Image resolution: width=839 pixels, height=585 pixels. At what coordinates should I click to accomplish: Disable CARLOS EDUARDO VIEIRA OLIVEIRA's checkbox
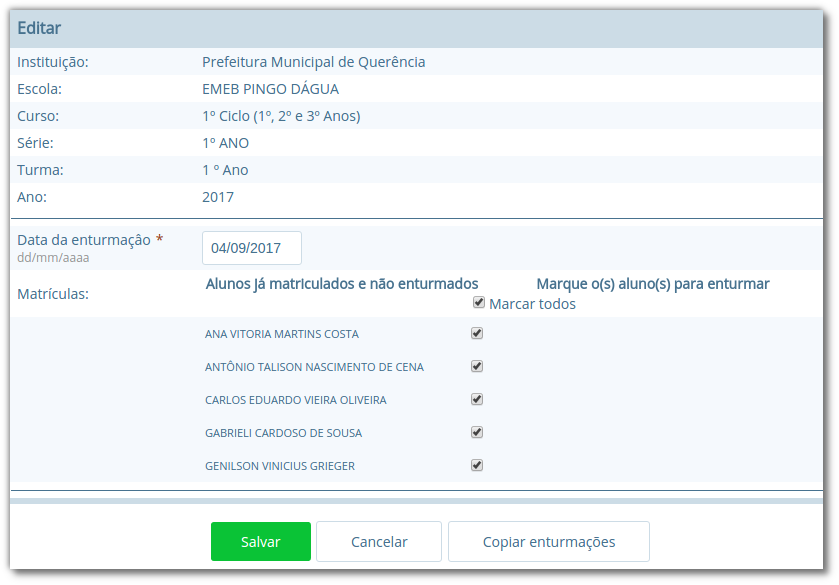477,398
